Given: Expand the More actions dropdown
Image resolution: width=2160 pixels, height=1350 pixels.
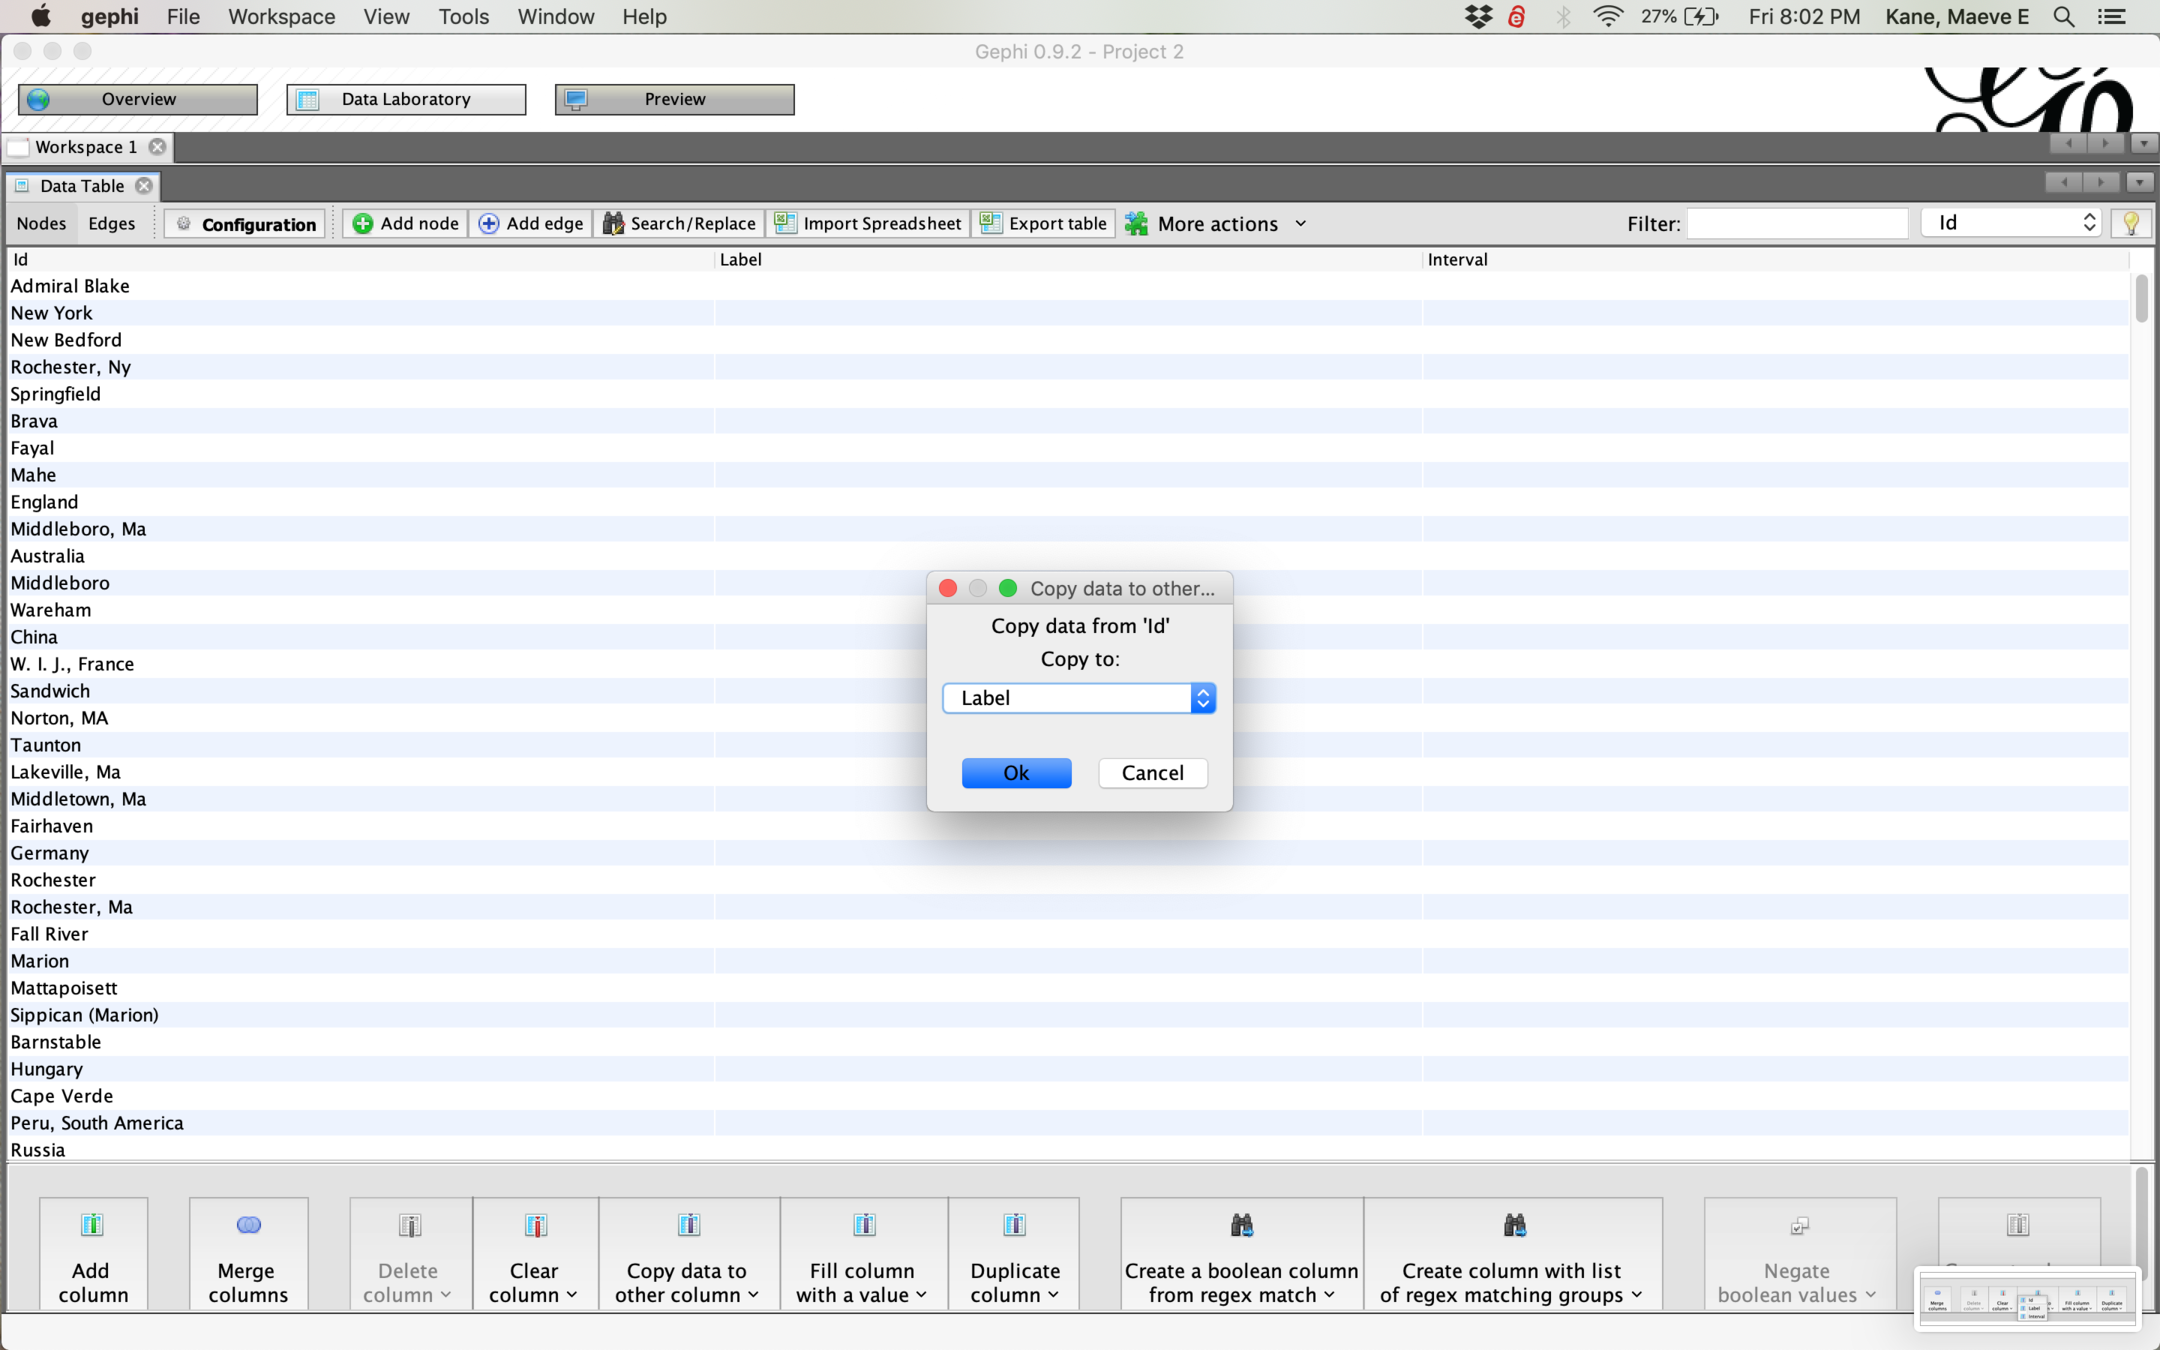Looking at the screenshot, I should 1217,224.
